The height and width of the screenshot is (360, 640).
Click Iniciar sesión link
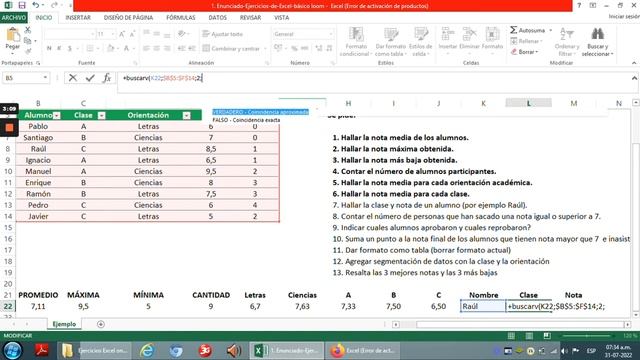[x=624, y=17]
